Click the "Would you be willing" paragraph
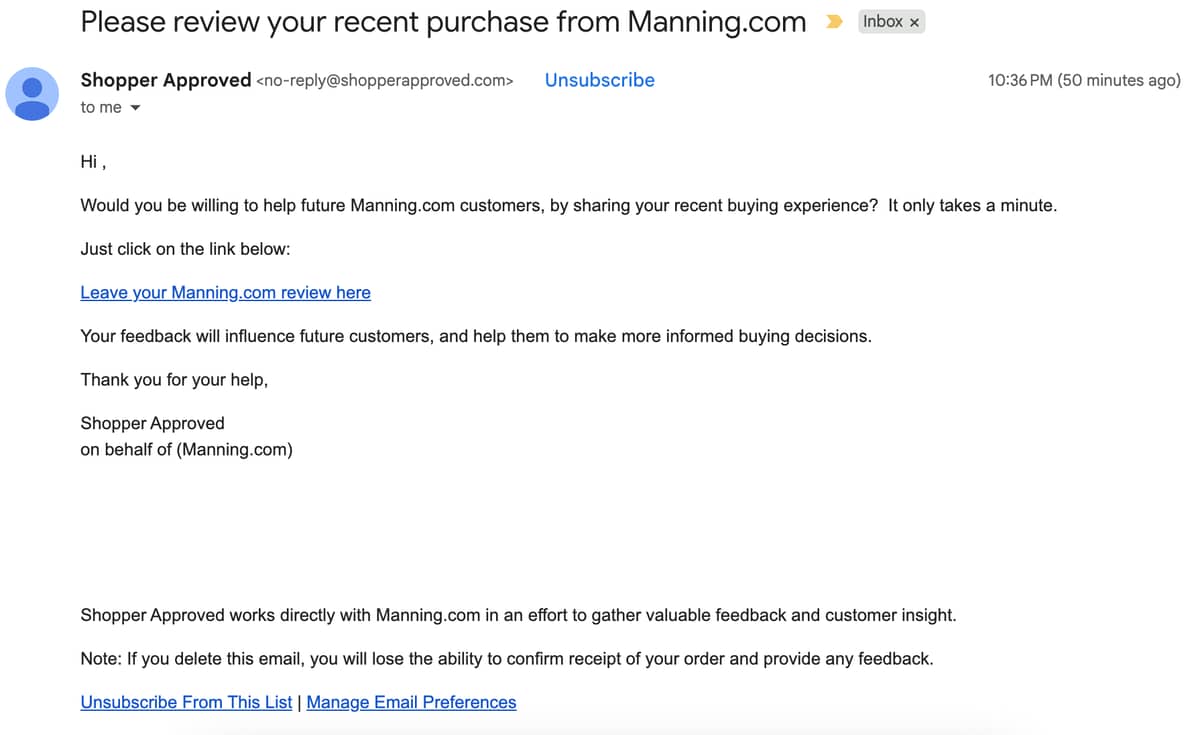Image resolution: width=1200 pixels, height=735 pixels. click(568, 205)
